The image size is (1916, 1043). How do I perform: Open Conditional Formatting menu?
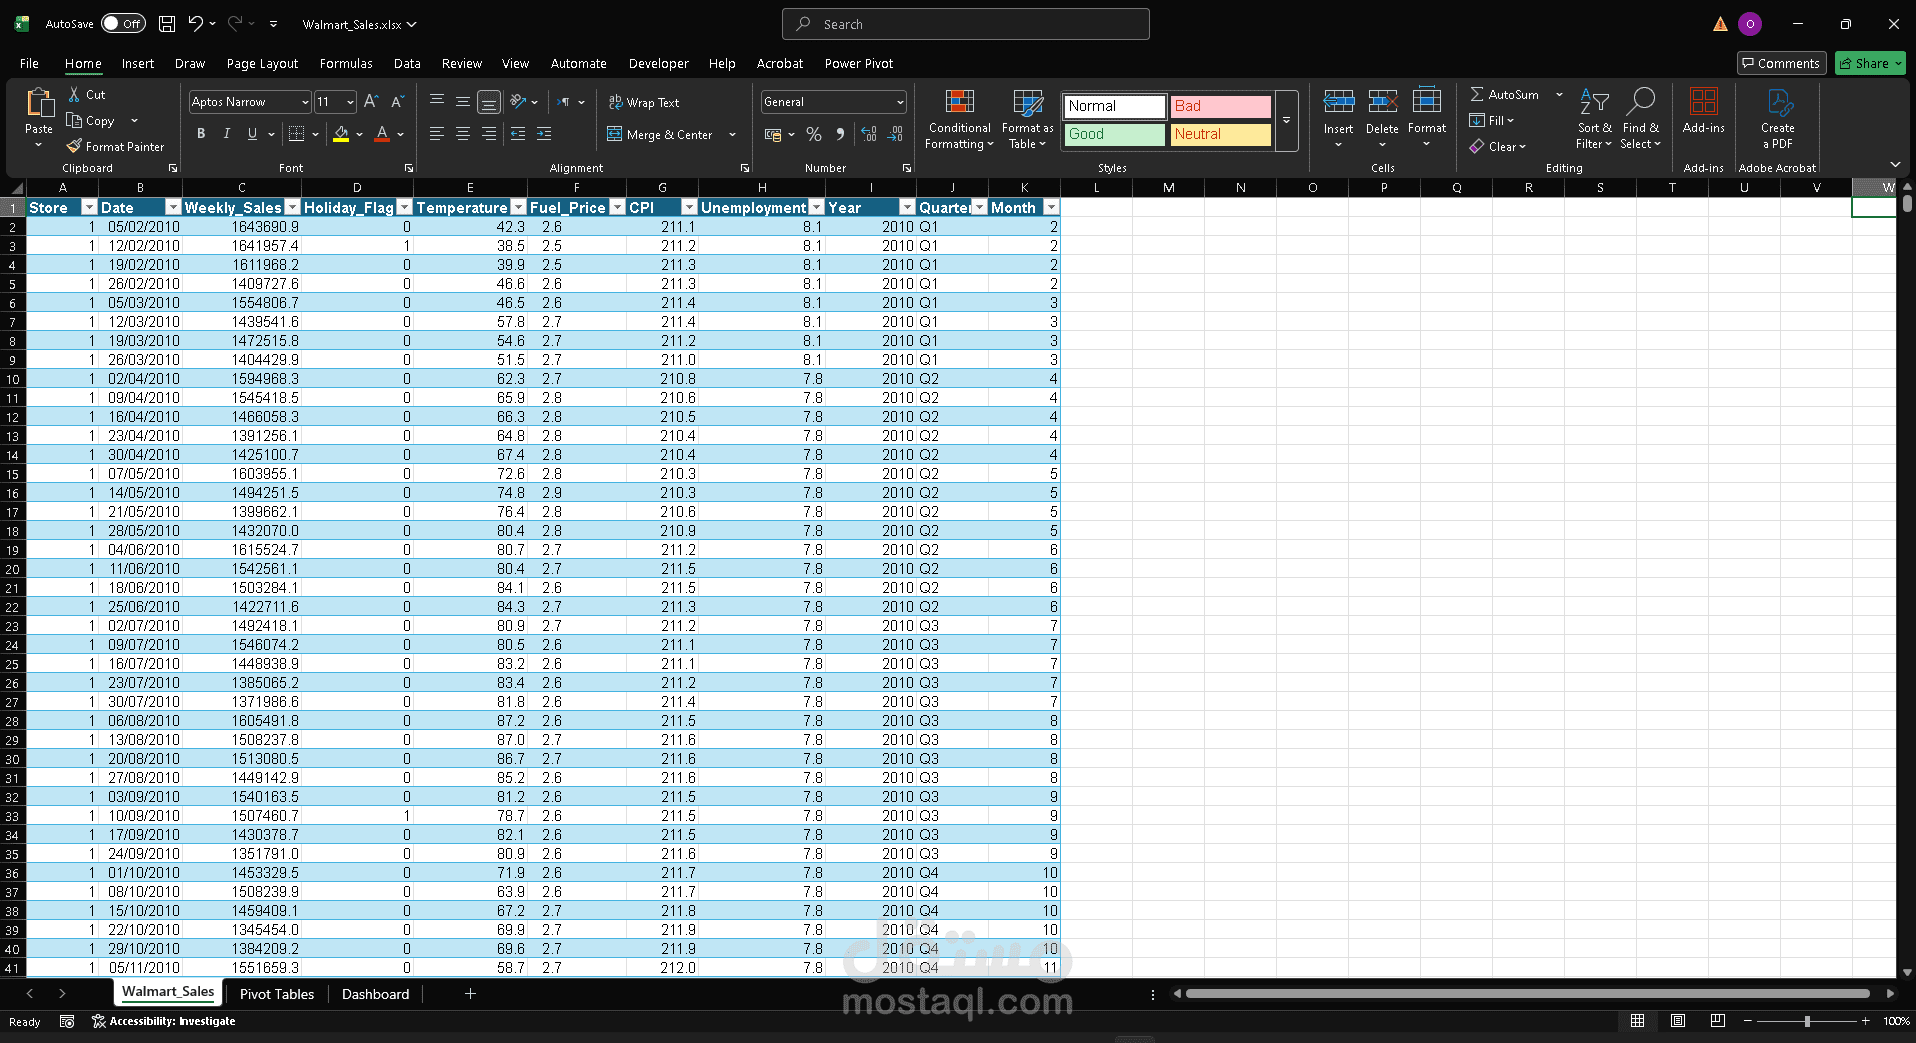[960, 119]
